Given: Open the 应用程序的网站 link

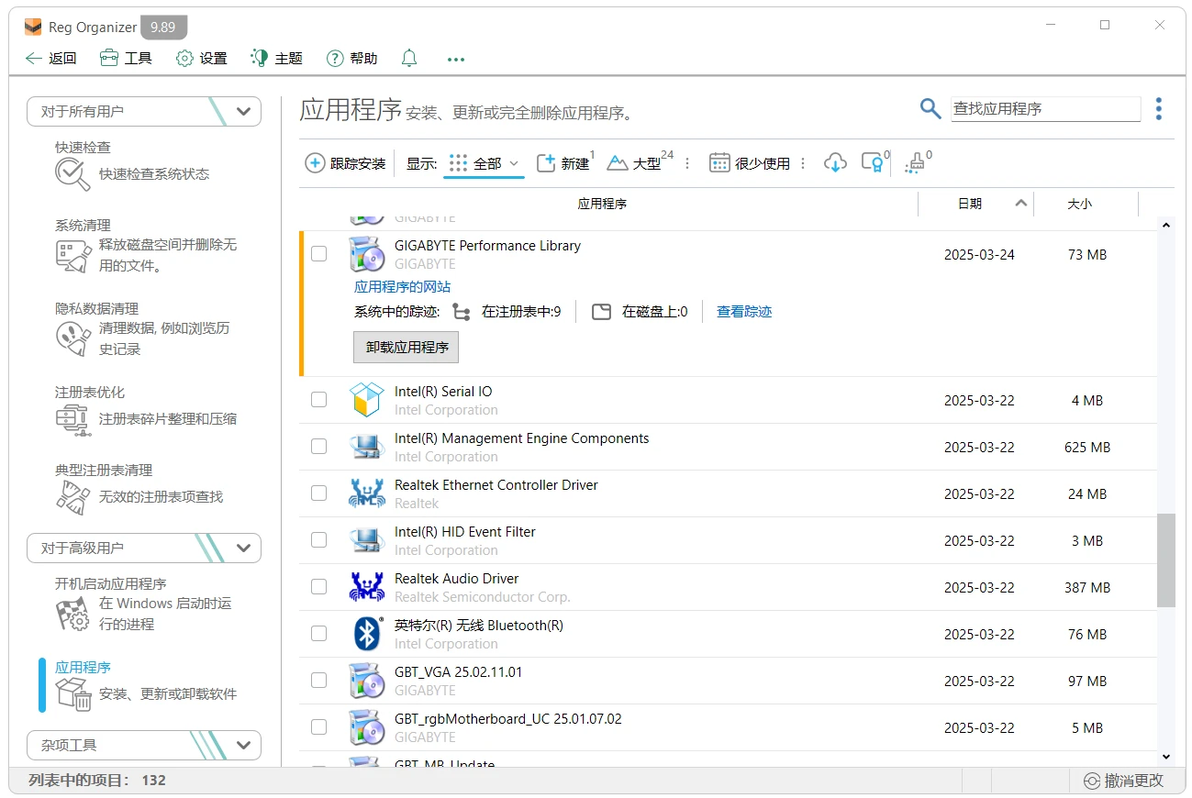Looking at the screenshot, I should click(x=402, y=287).
